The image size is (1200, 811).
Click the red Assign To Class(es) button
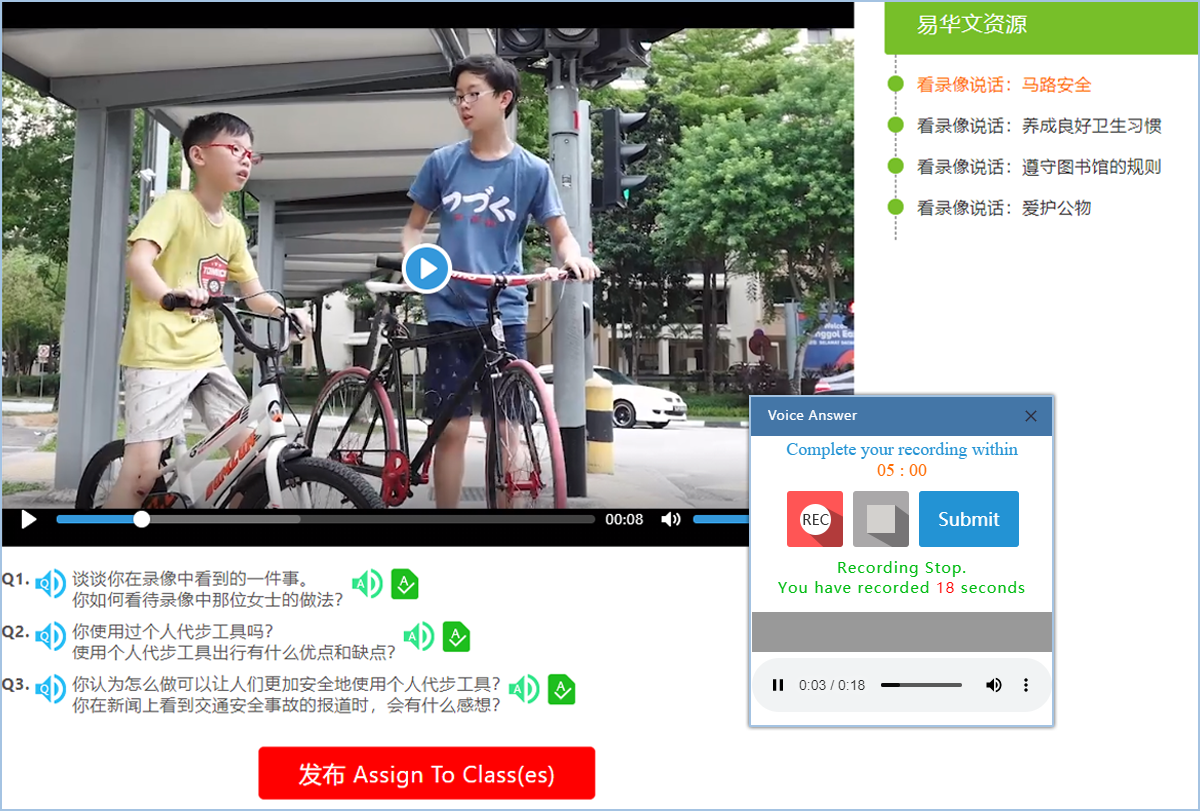pyautogui.click(x=426, y=774)
